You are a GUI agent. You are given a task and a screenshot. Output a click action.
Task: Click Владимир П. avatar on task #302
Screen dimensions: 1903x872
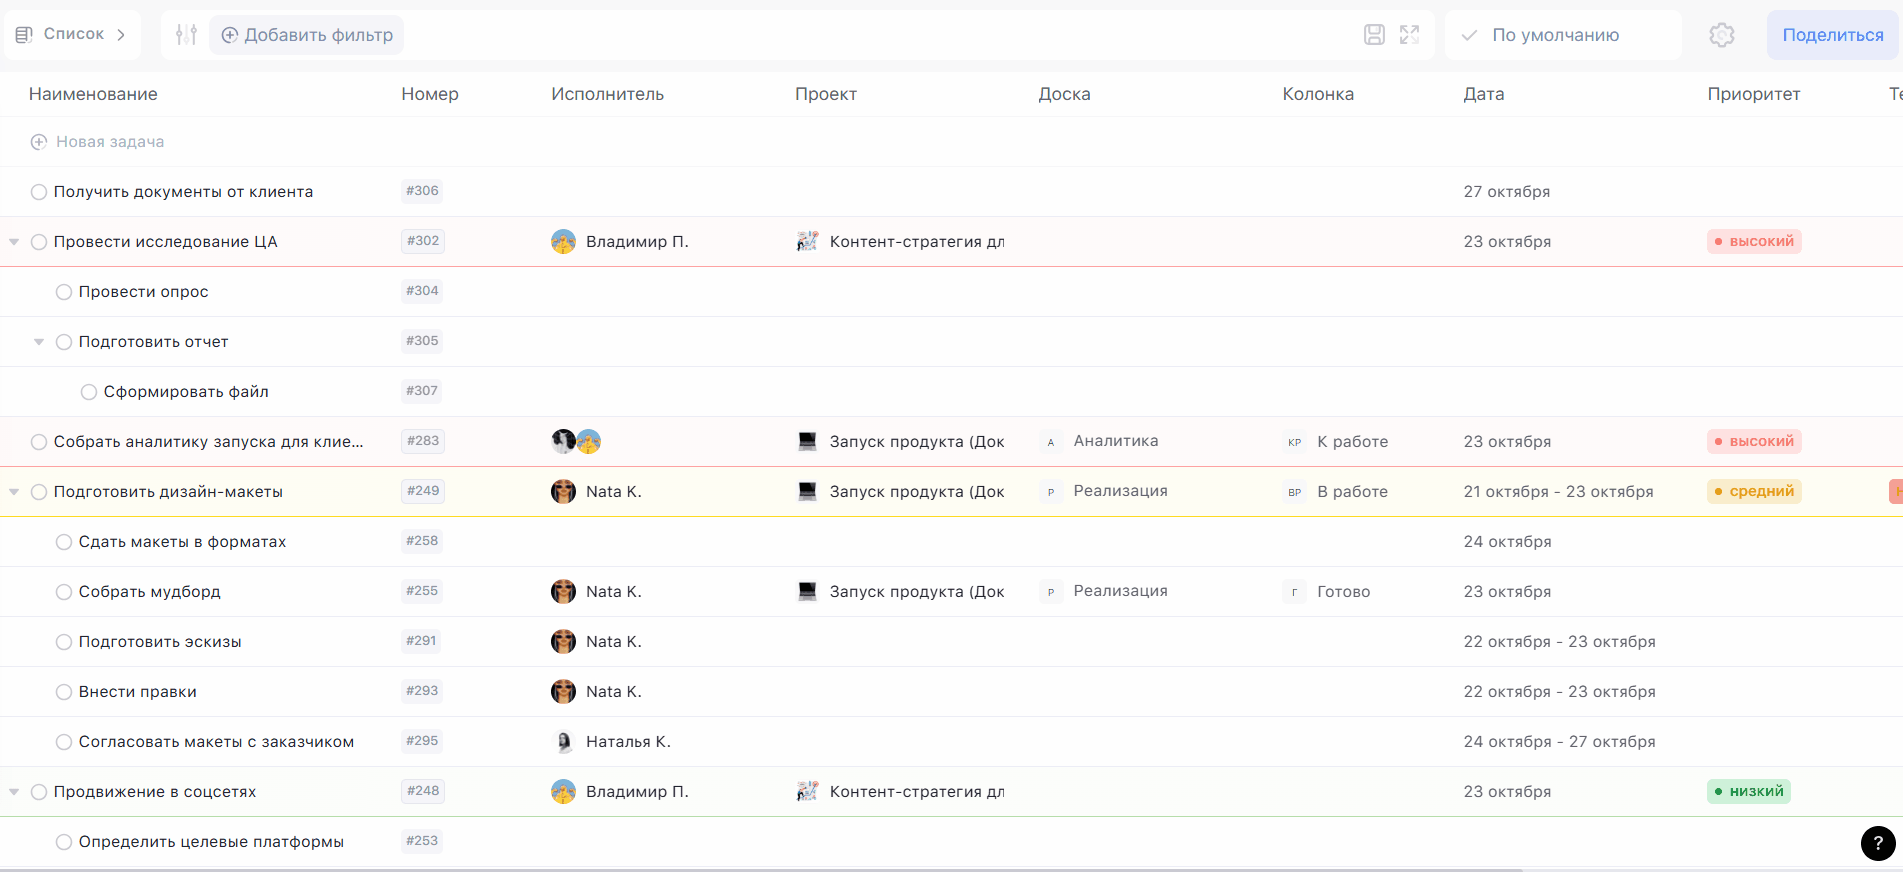563,242
